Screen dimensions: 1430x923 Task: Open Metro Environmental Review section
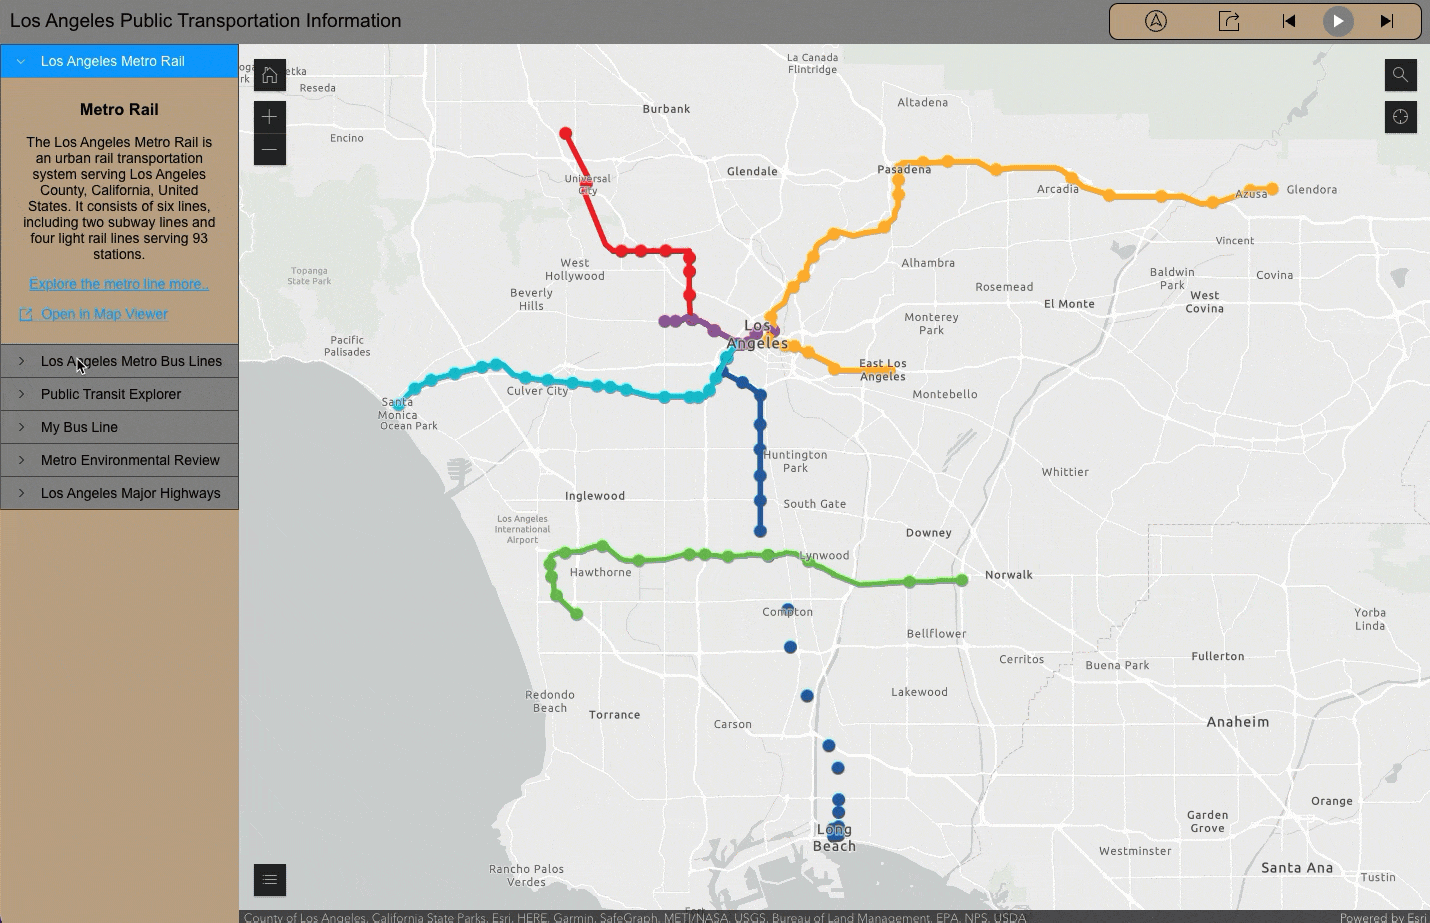coord(119,460)
